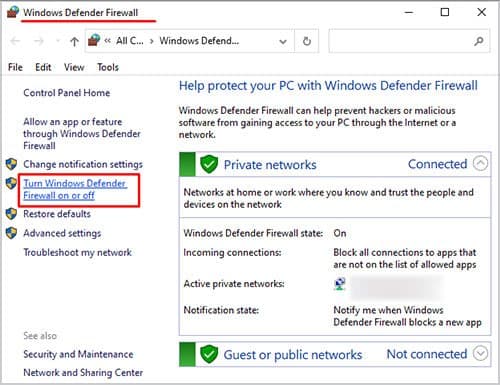The height and width of the screenshot is (385, 500).
Task: Click Restore defaults link
Action: [x=57, y=214]
